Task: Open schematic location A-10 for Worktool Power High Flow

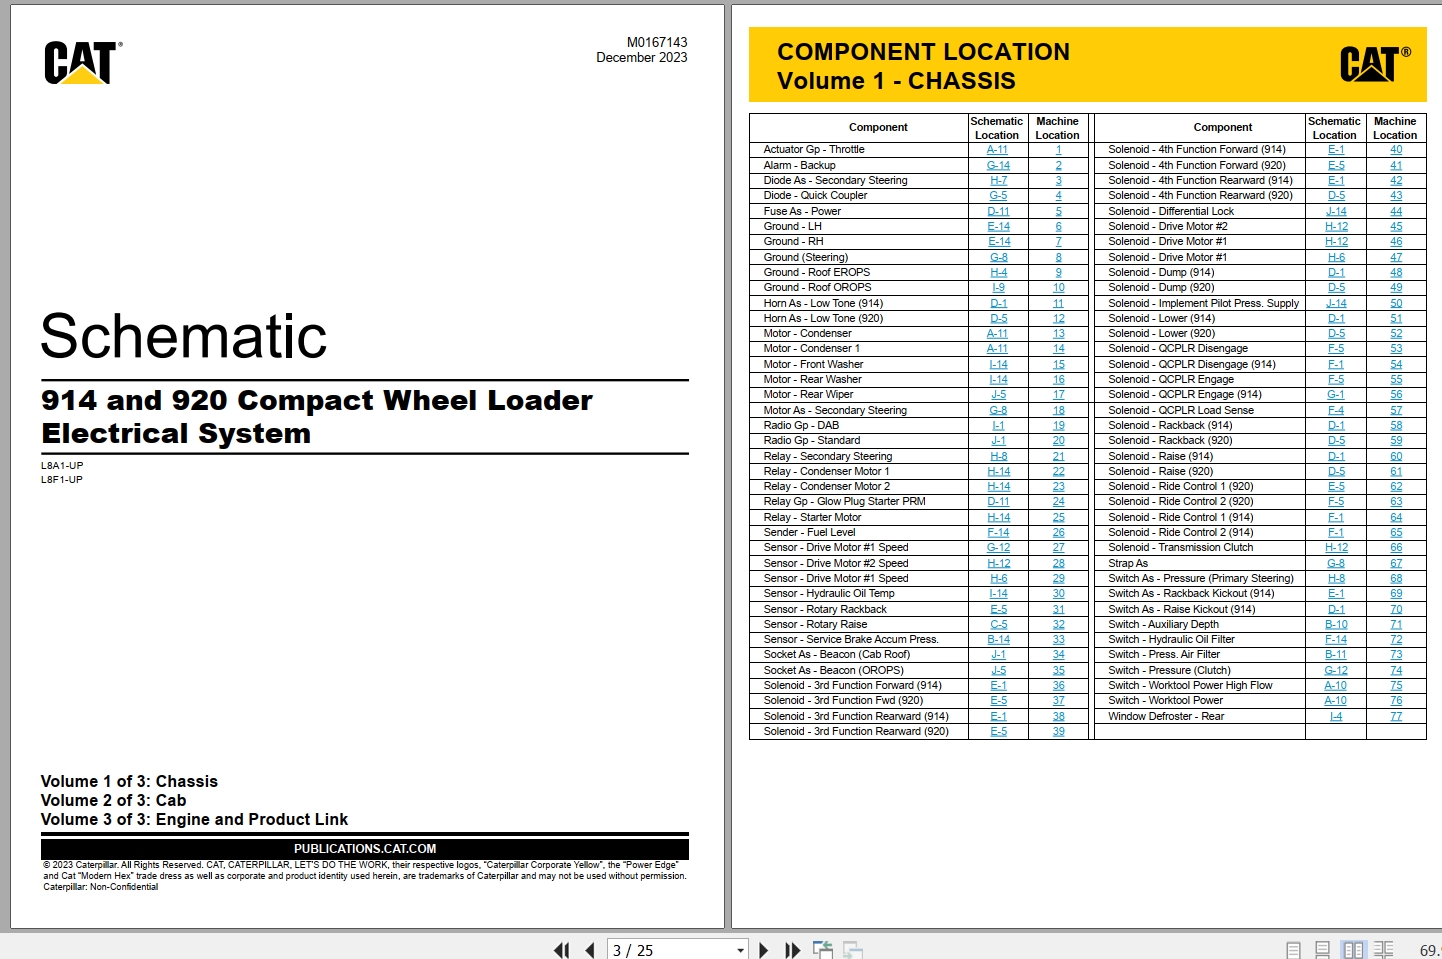Action: click(x=1336, y=686)
